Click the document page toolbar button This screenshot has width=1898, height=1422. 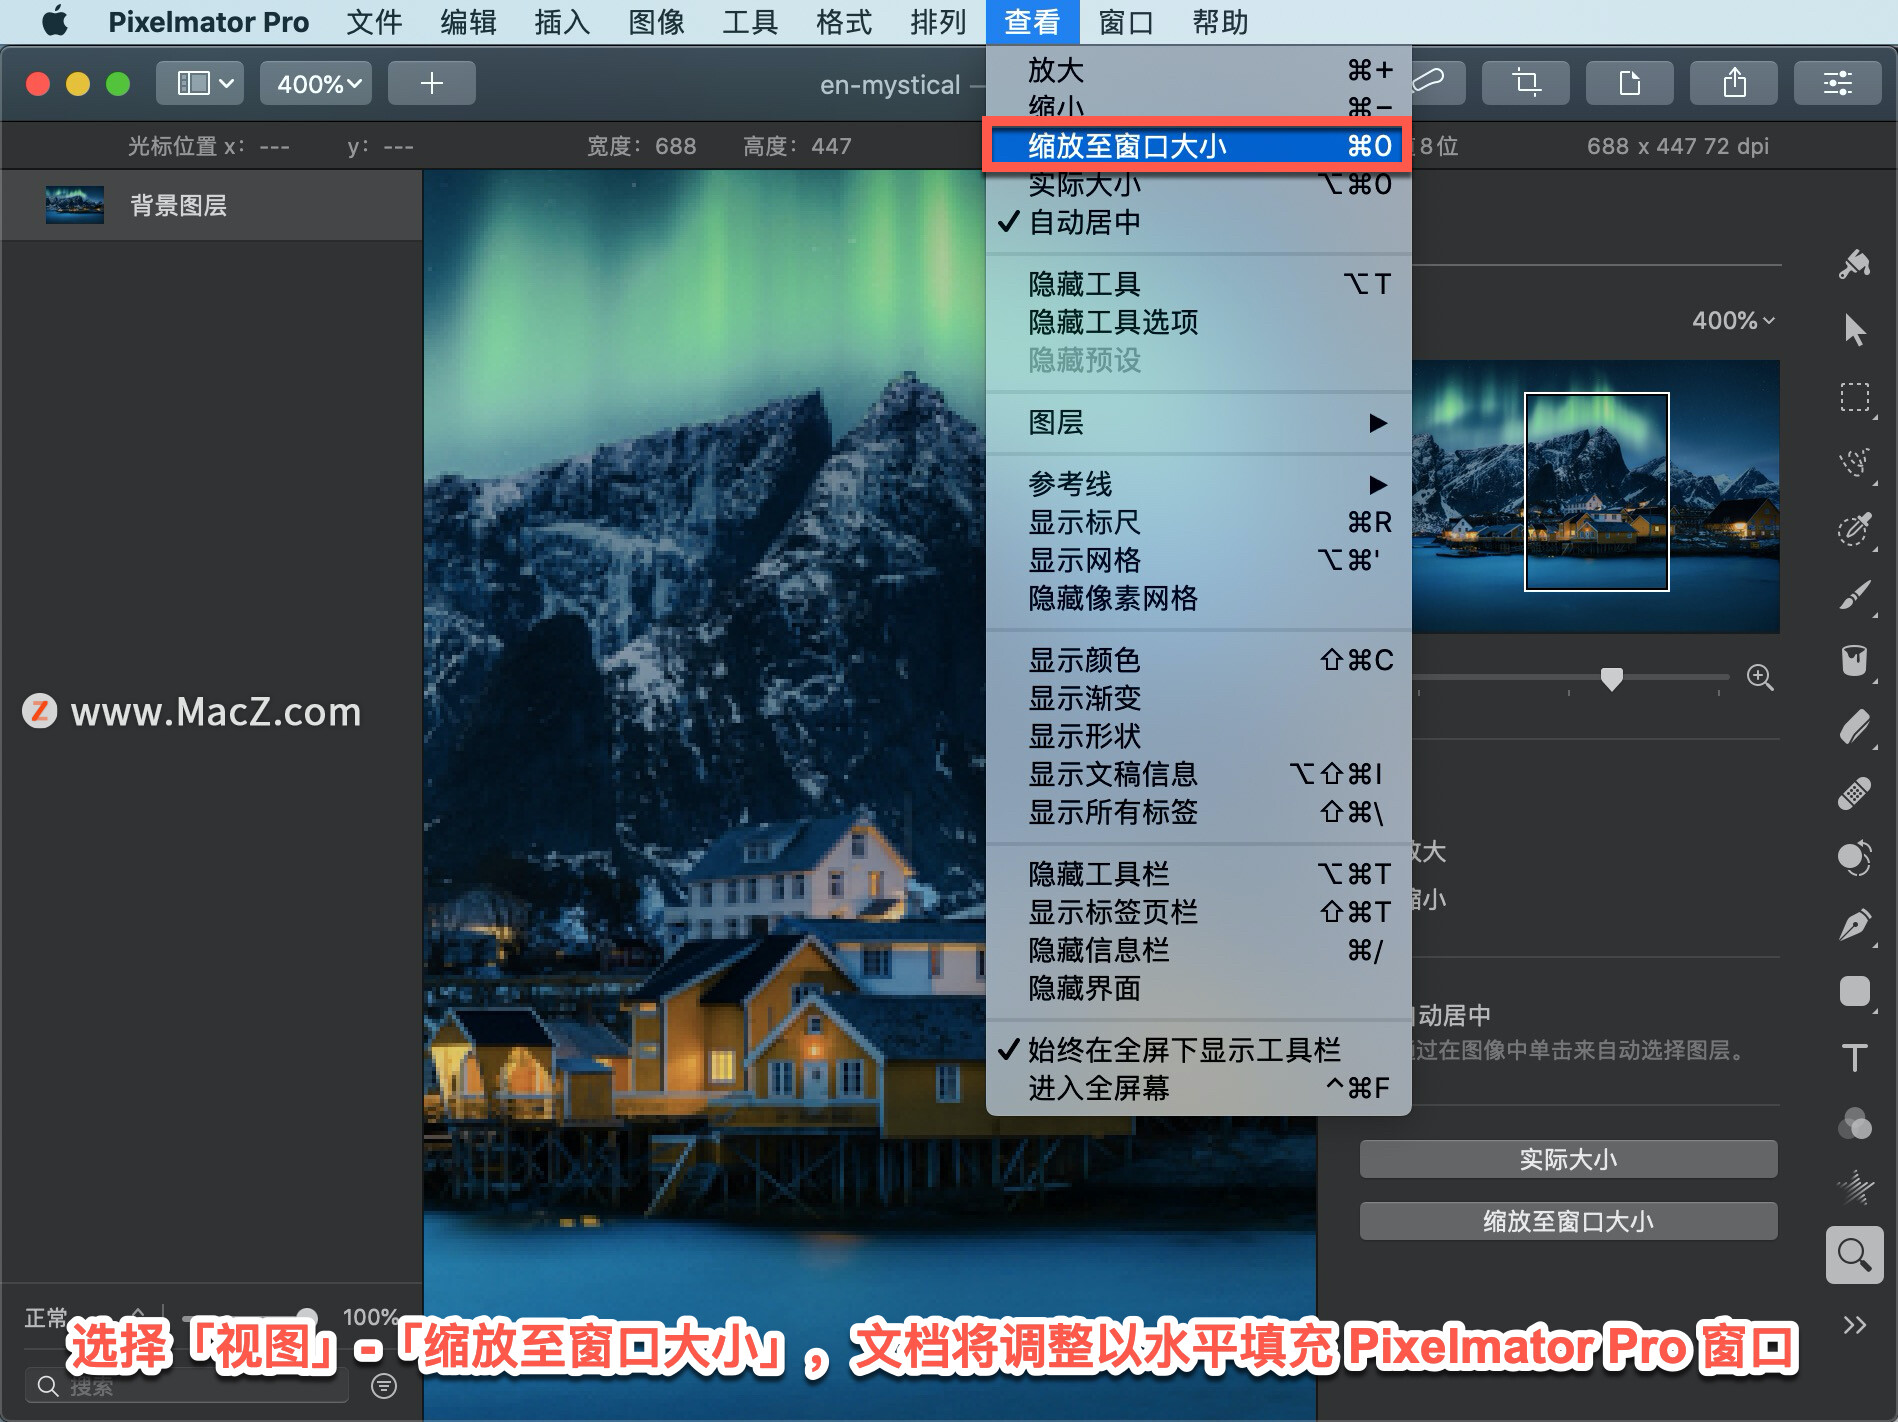1630,83
